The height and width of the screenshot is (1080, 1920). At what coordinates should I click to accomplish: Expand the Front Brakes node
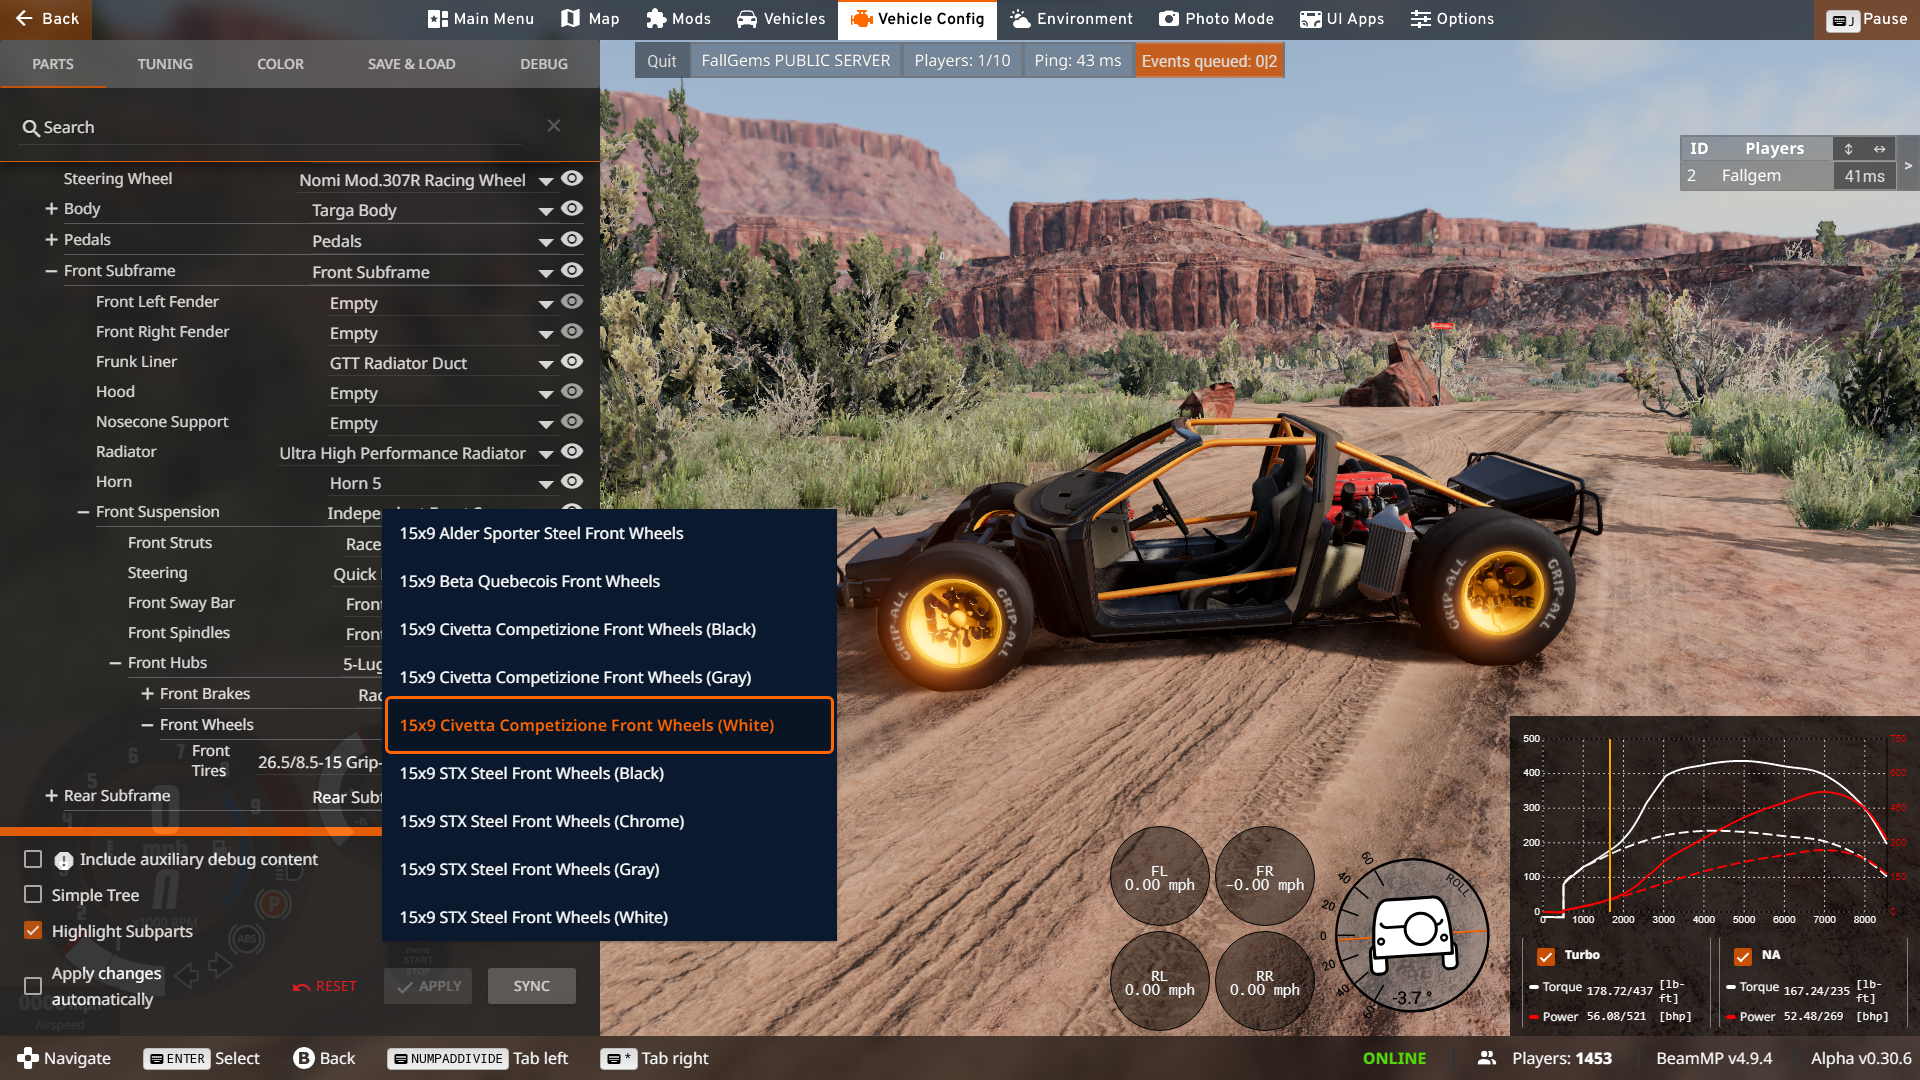click(x=147, y=693)
